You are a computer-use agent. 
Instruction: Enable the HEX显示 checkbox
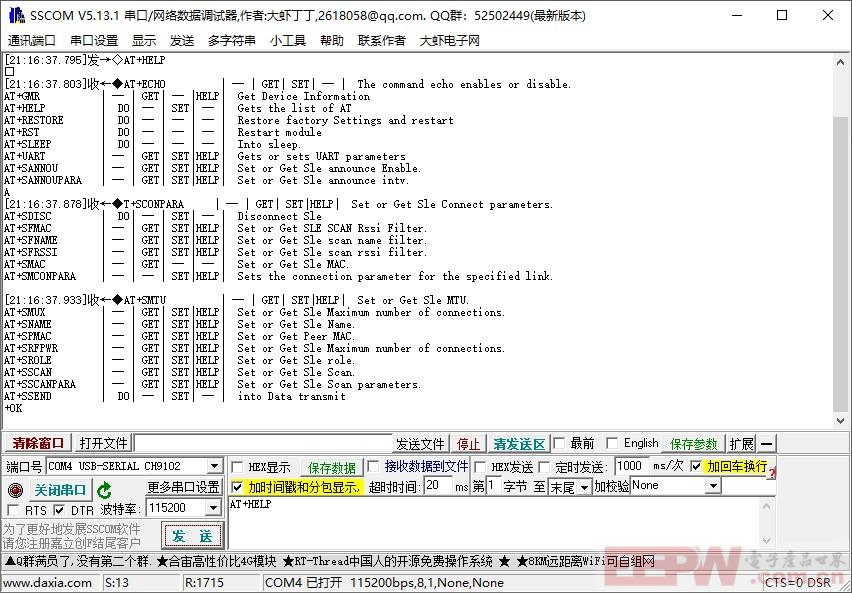point(237,467)
